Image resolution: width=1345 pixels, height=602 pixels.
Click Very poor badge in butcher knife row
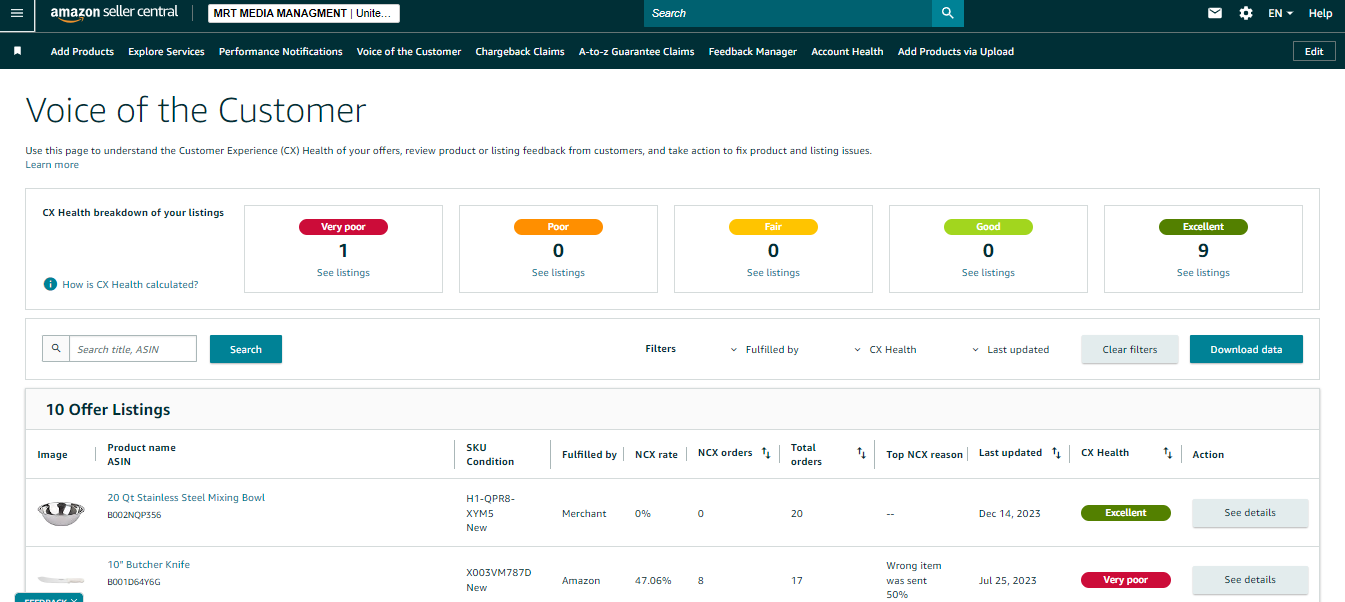1126,580
